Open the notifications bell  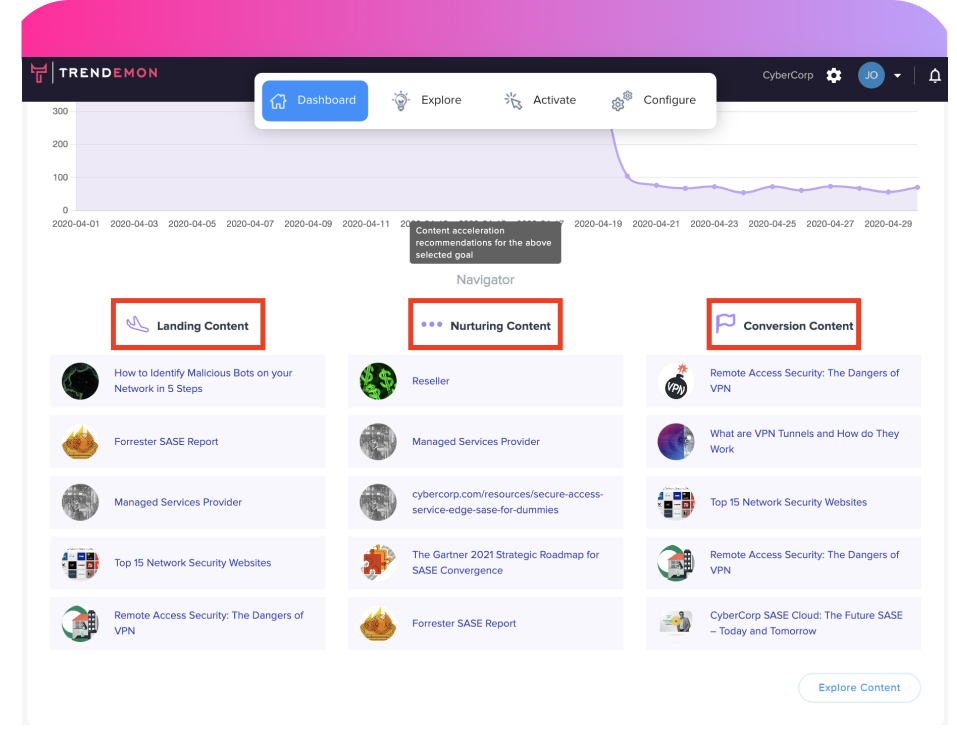934,76
